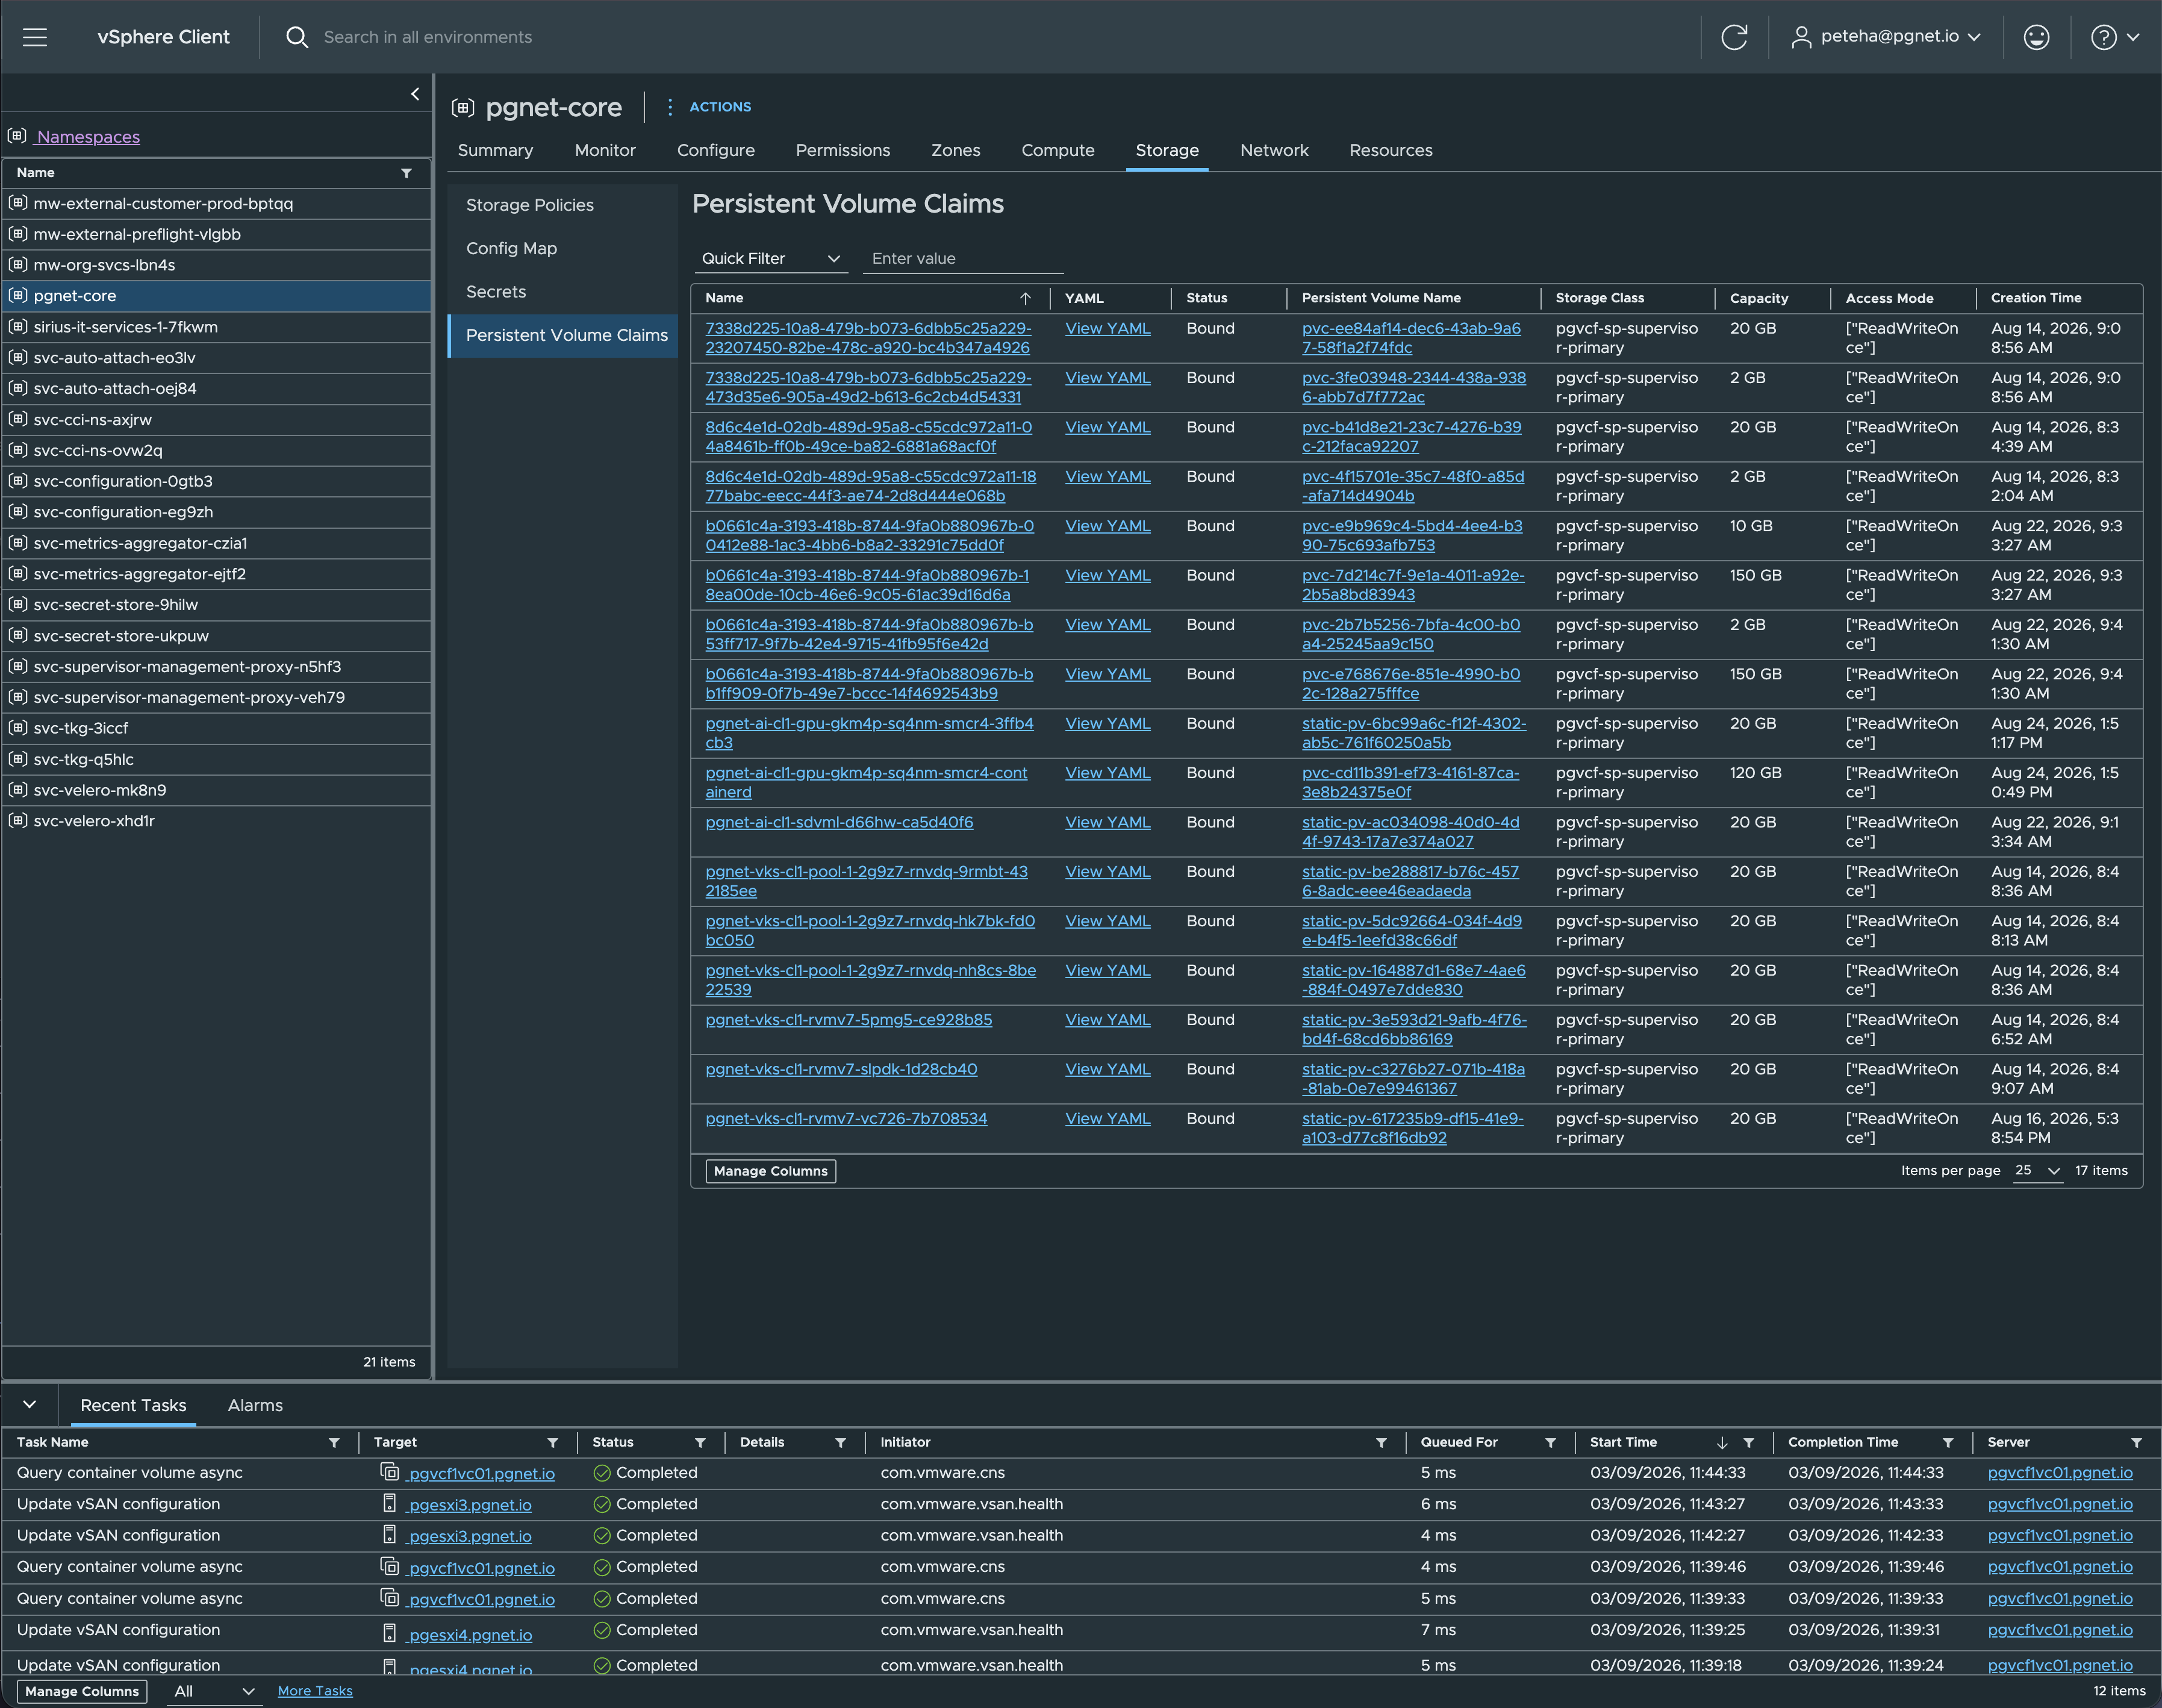The width and height of the screenshot is (2162, 1708).
Task: Select svc-secret-store-ukpuw namespace
Action: [217, 636]
